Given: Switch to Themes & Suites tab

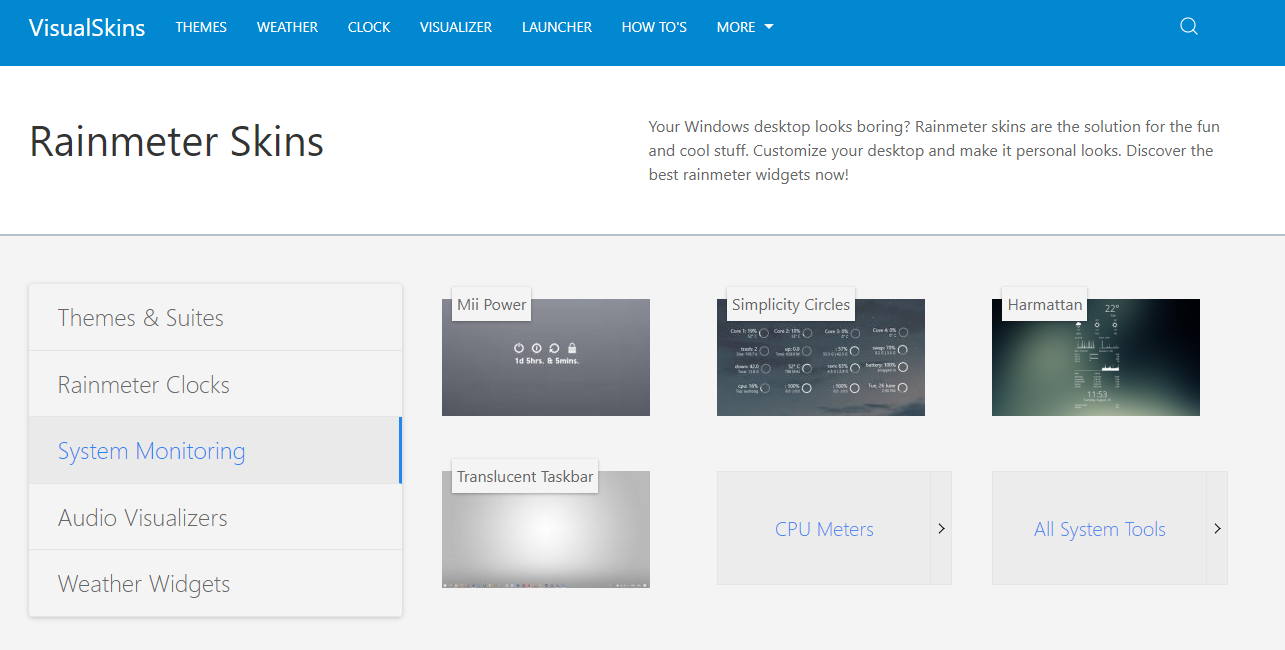Looking at the screenshot, I should click(x=215, y=318).
